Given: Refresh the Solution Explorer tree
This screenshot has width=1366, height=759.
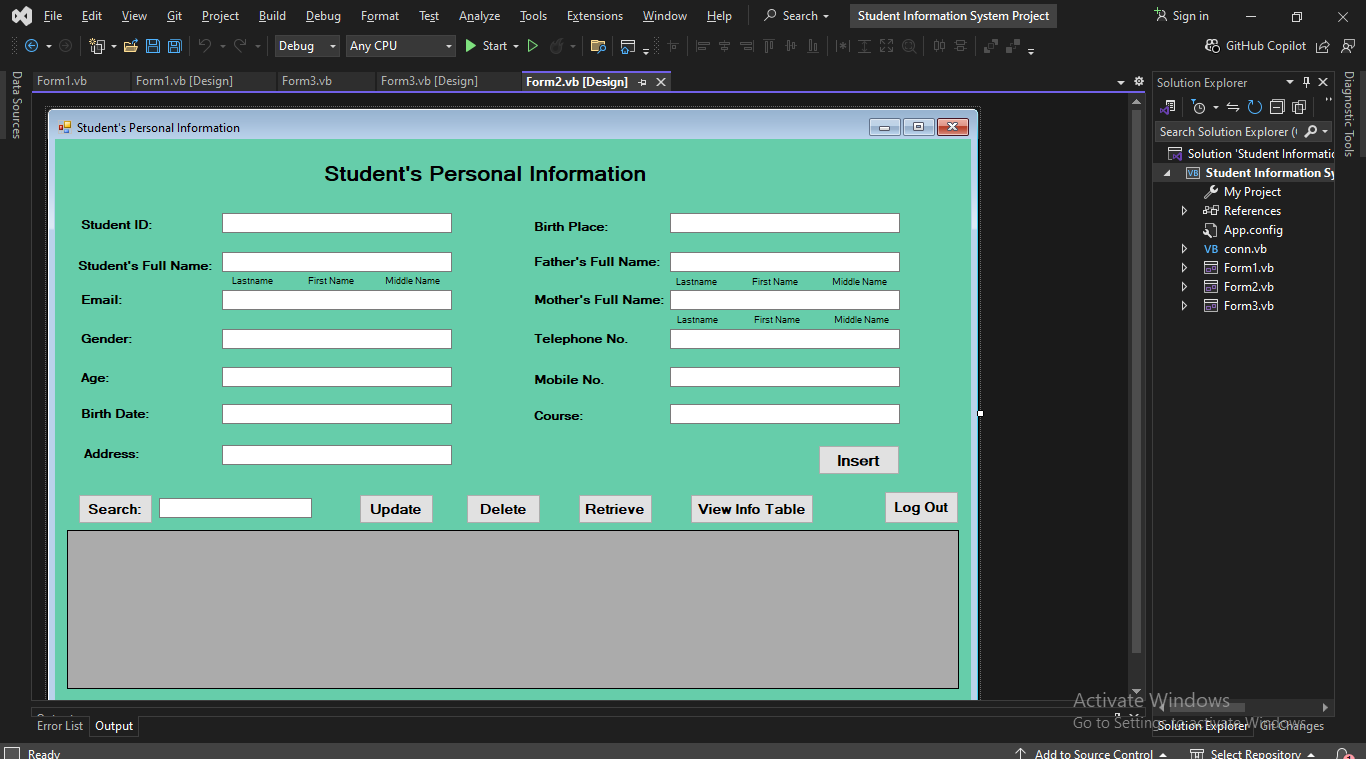Looking at the screenshot, I should [1254, 107].
